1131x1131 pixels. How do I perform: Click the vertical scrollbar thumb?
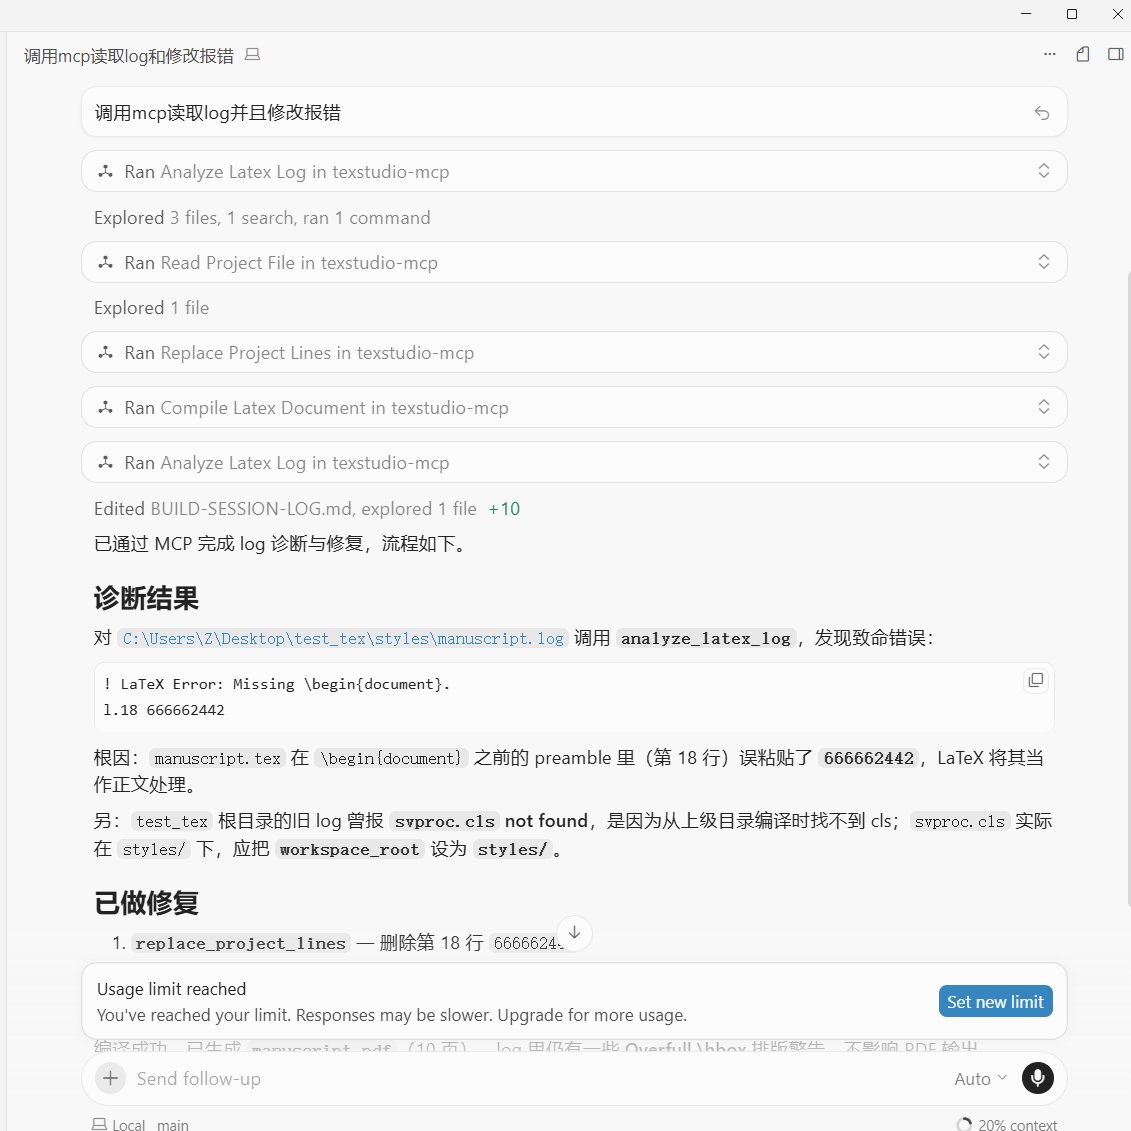click(x=1127, y=588)
